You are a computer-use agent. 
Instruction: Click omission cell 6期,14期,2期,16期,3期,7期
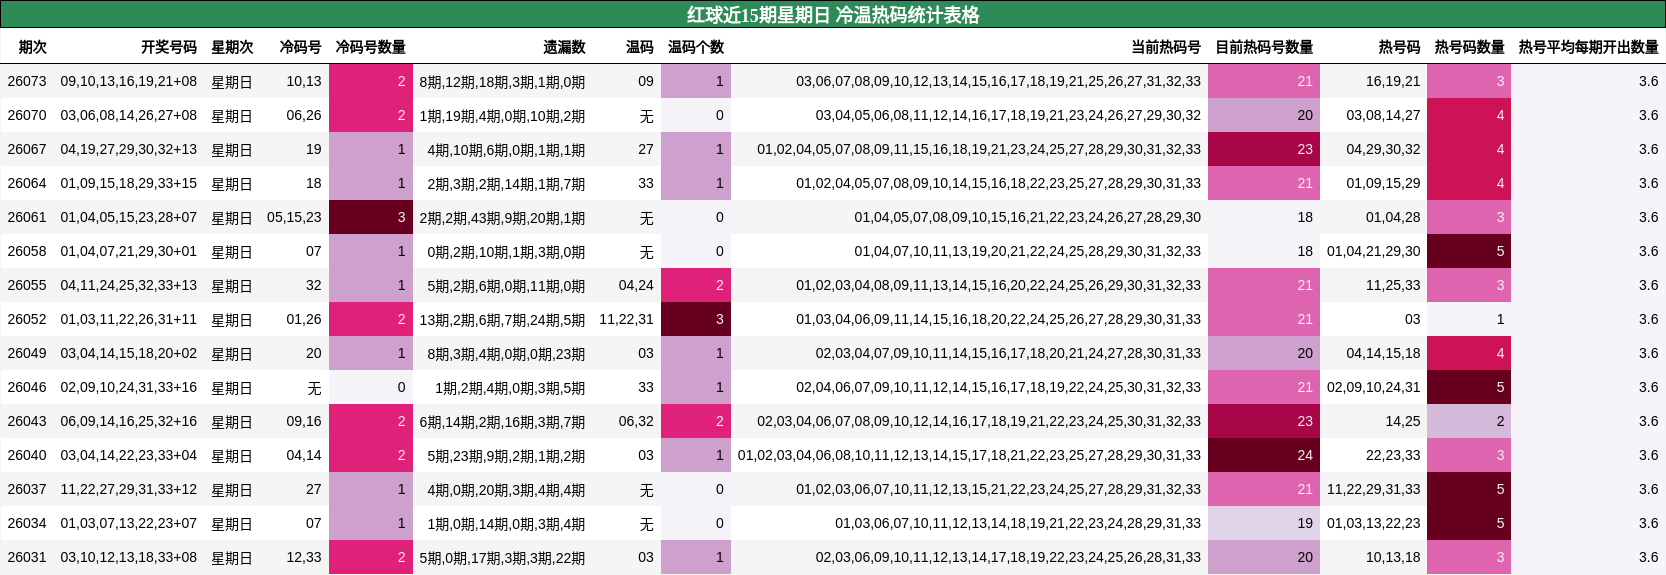pos(502,422)
